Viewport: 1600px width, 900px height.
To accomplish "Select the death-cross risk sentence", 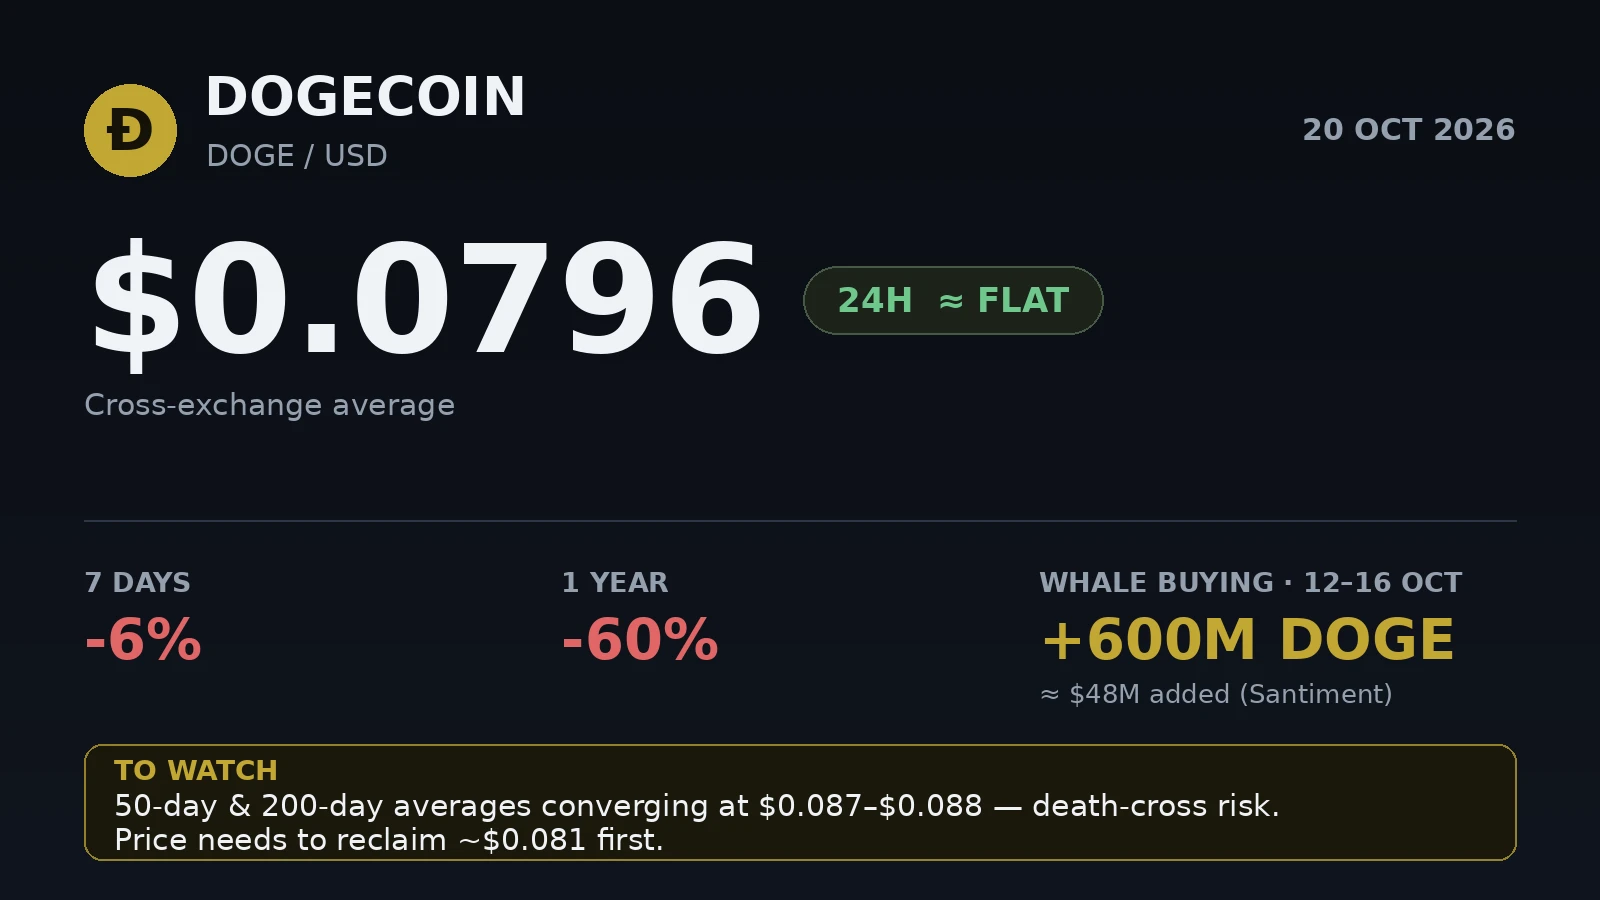I will [x=697, y=806].
